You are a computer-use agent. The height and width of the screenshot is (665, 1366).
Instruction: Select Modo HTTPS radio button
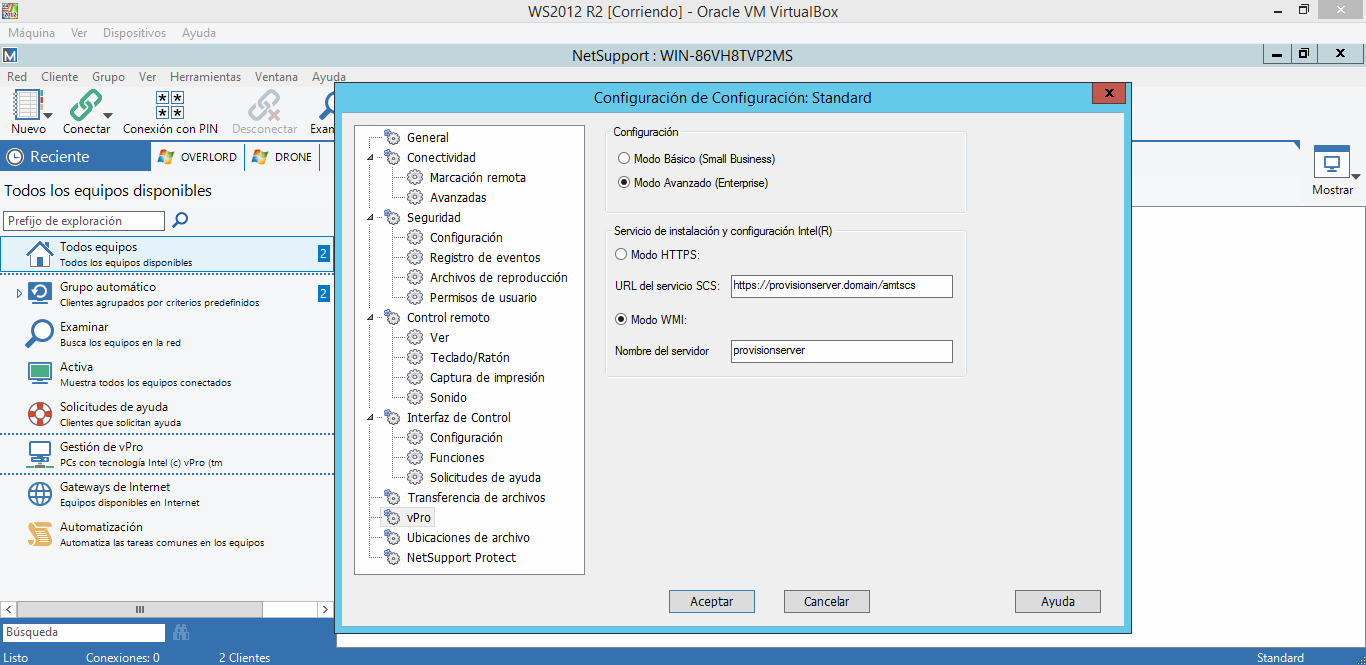click(621, 255)
